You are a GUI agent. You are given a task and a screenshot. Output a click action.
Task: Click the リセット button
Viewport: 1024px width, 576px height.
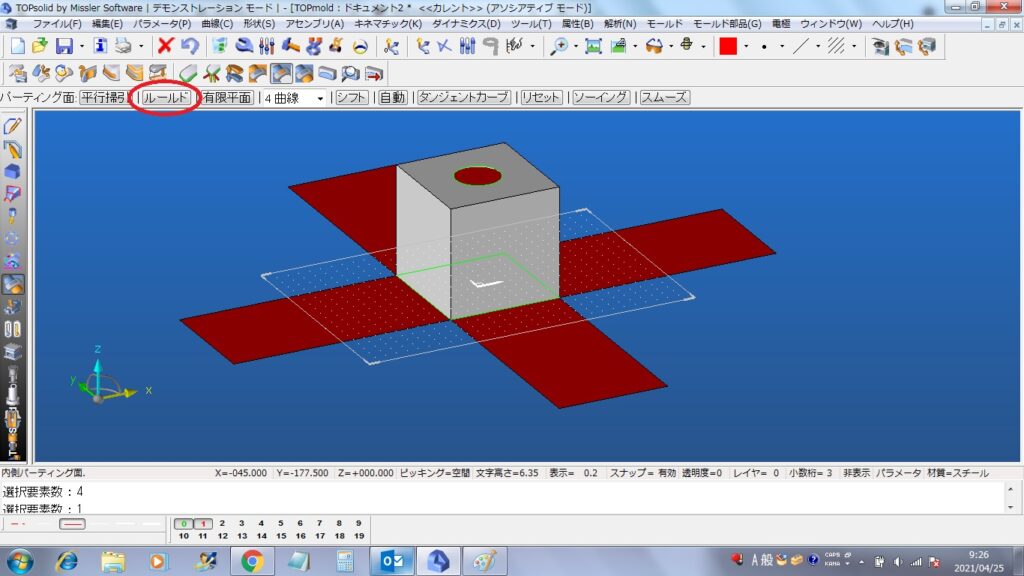point(541,98)
